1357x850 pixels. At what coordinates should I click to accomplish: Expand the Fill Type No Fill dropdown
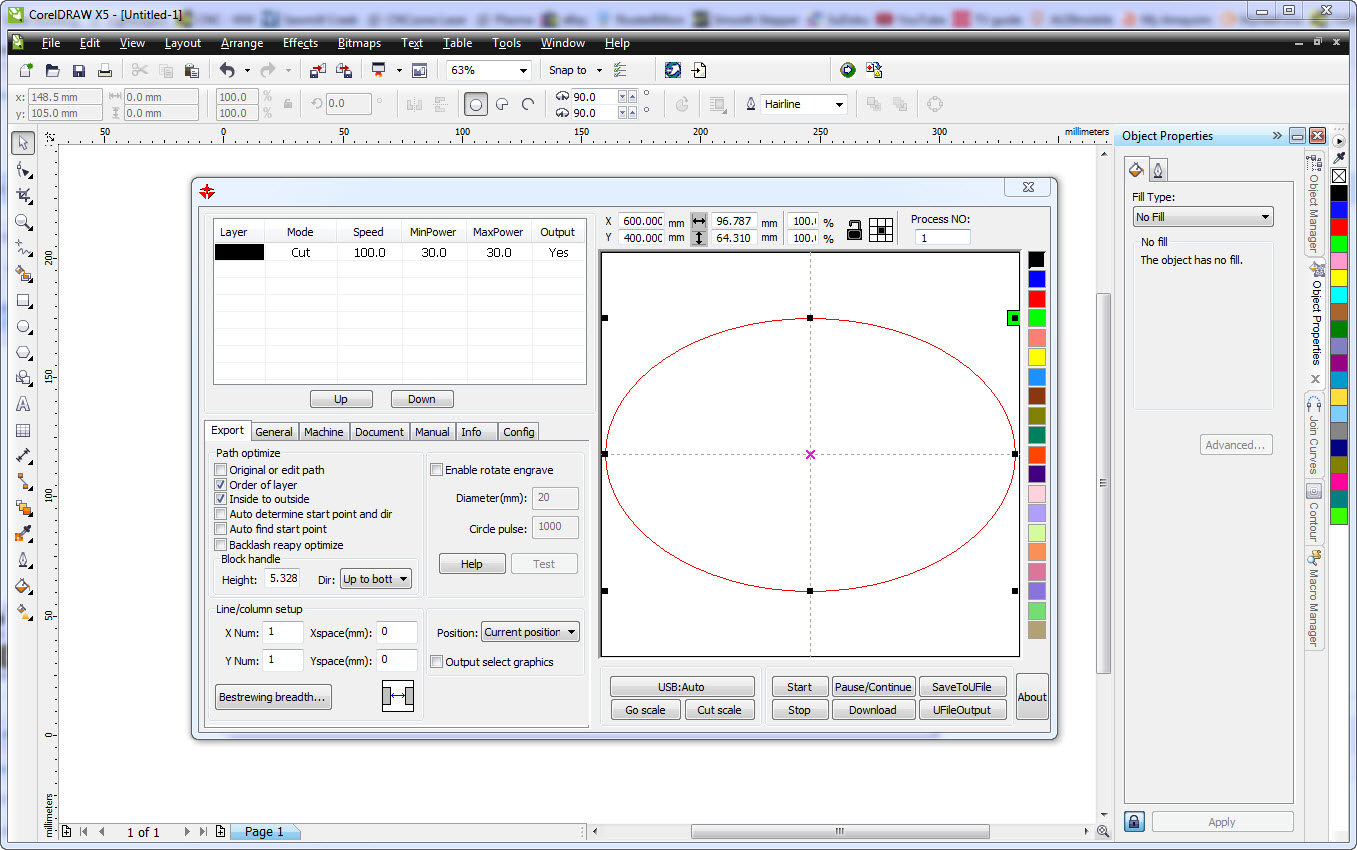pos(1202,217)
